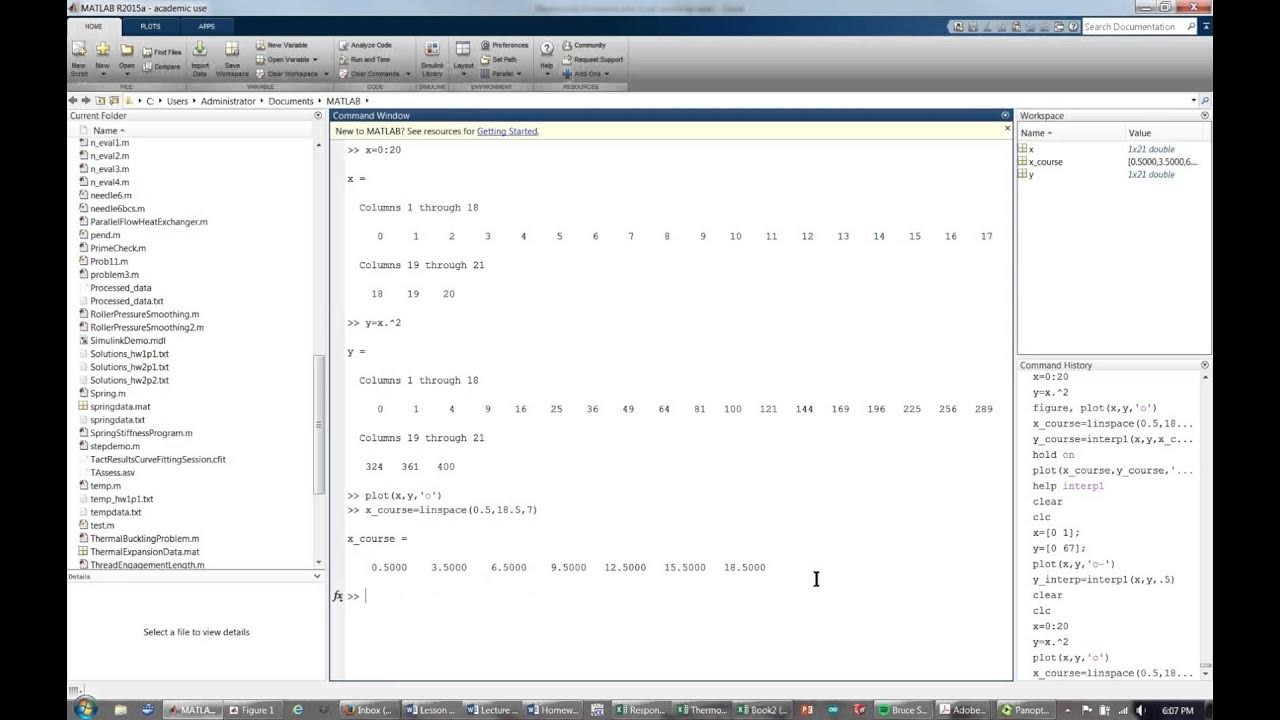Go back to previous folder arrow
The height and width of the screenshot is (720, 1280).
[73, 101]
